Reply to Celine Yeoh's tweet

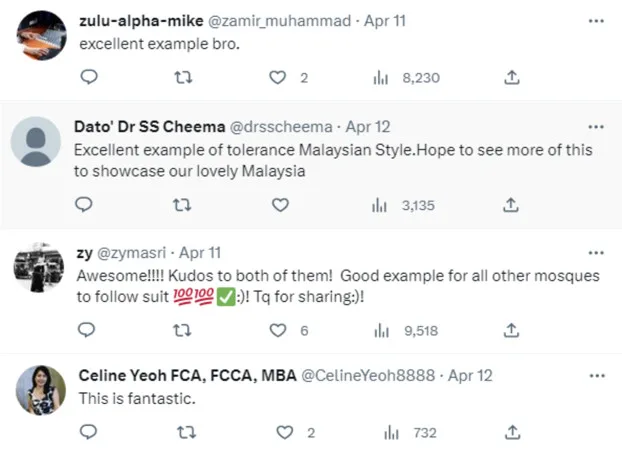pos(86,433)
